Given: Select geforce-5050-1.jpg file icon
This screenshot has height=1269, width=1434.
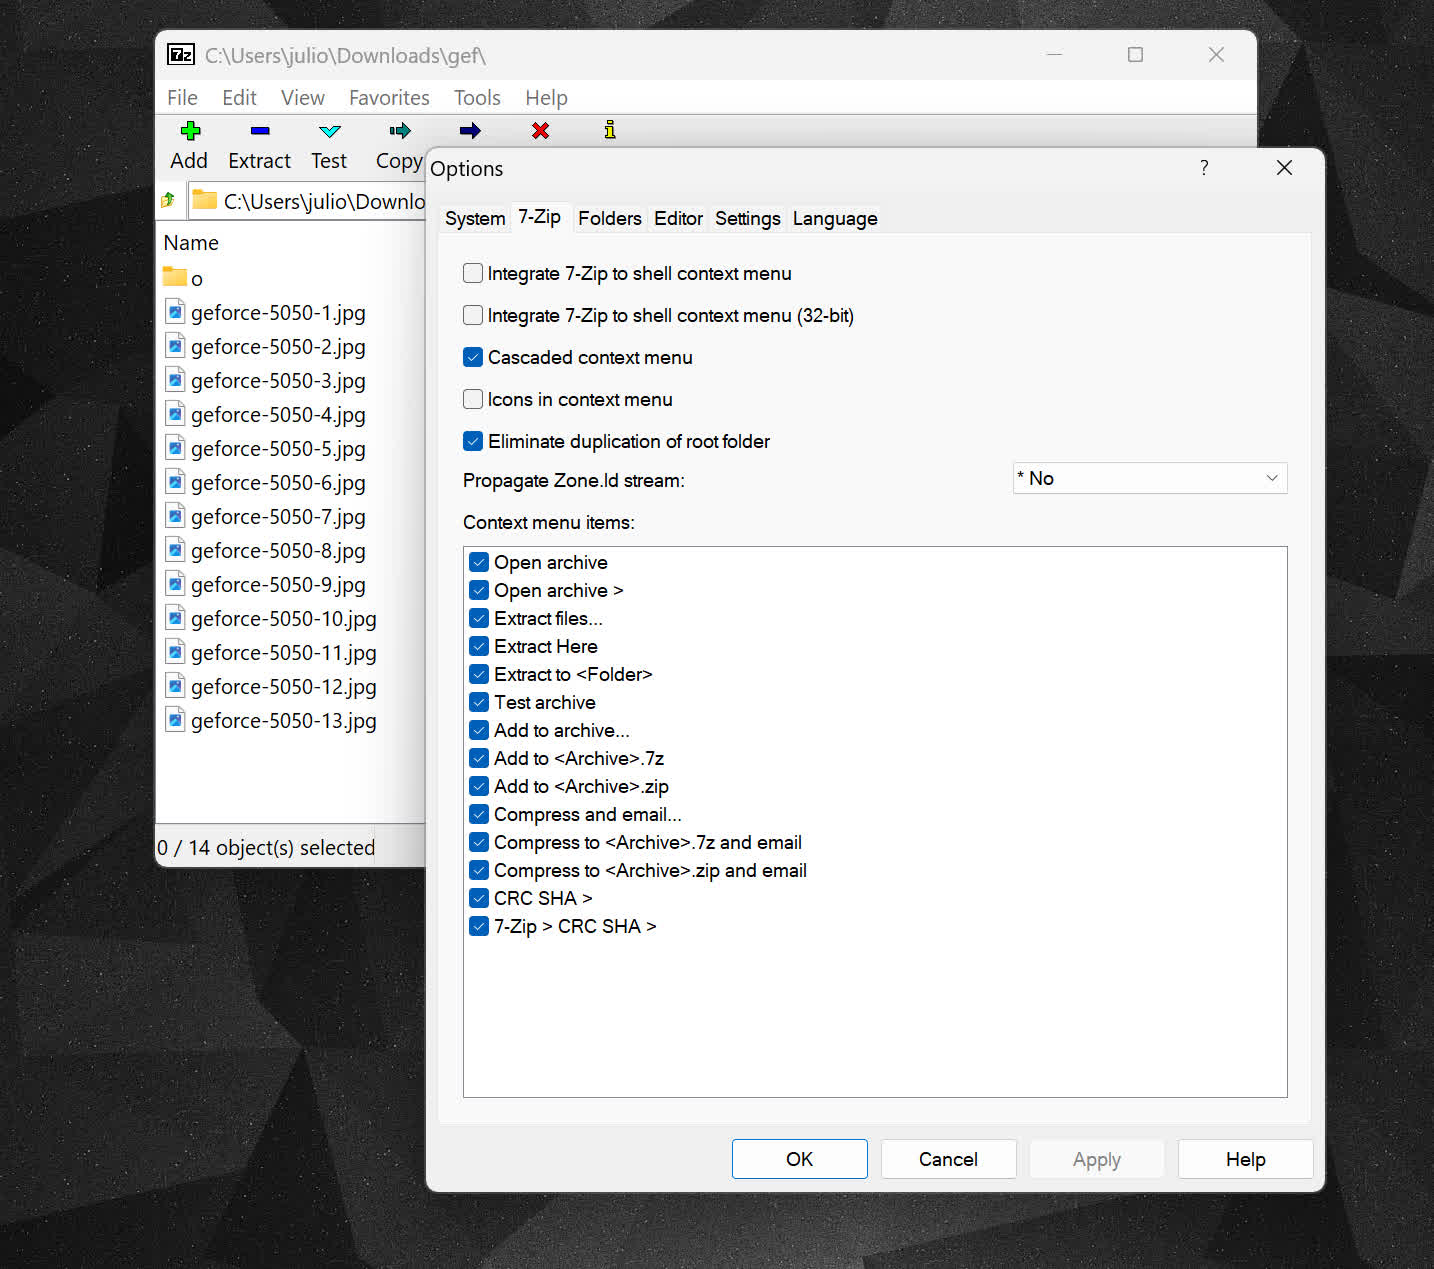Looking at the screenshot, I should (175, 312).
